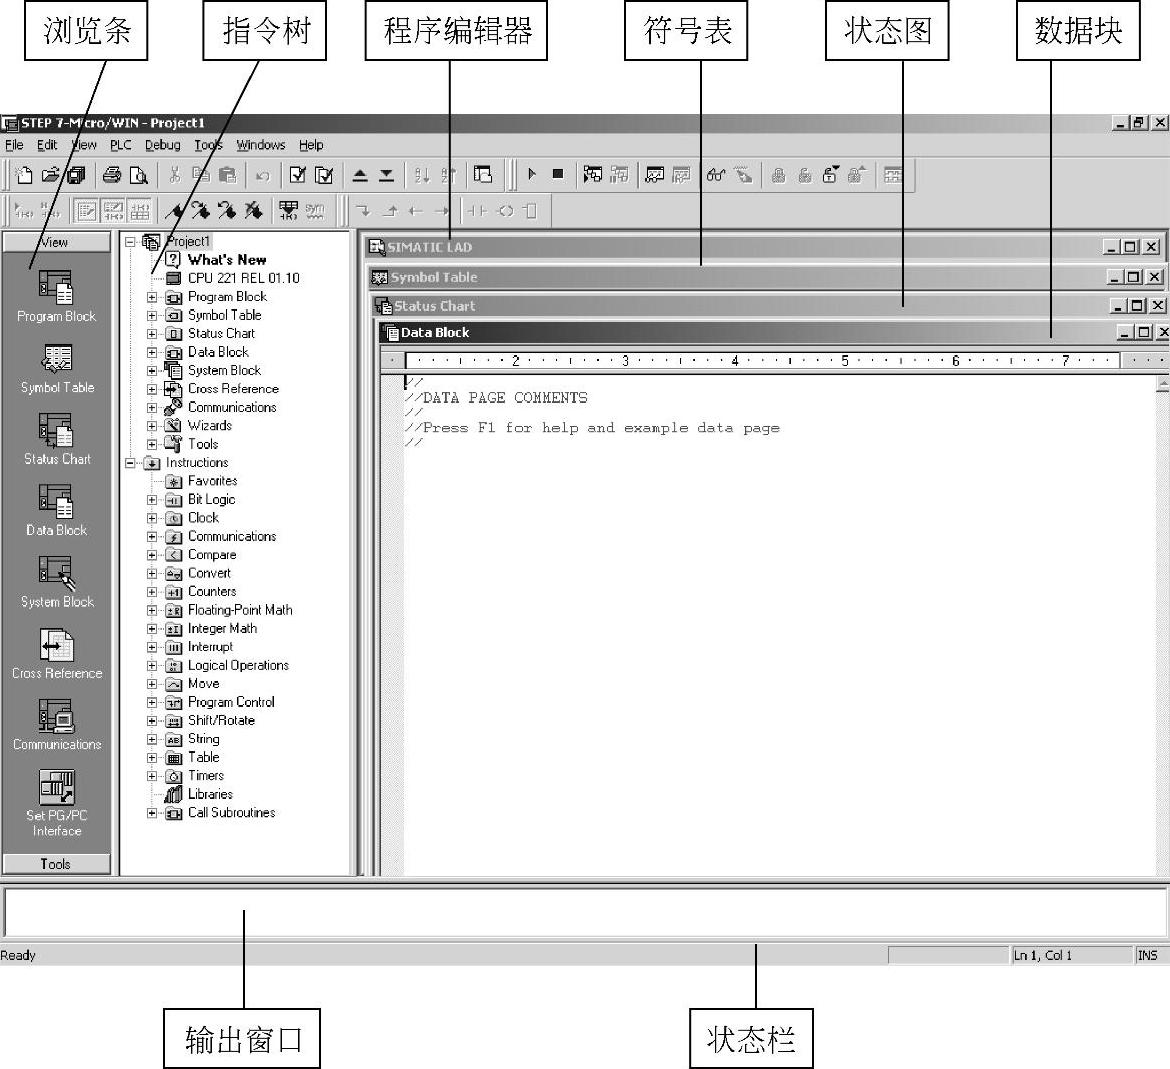
Task: Click the Data Block scrollbar up arrow
Action: click(1163, 384)
